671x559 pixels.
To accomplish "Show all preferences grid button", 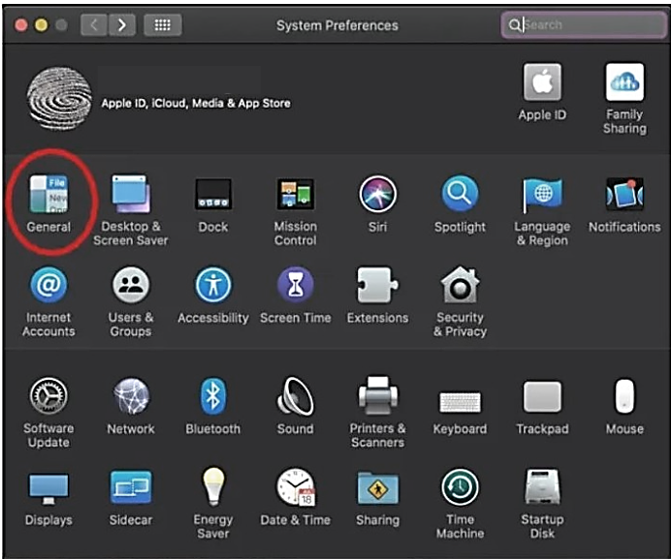I will (x=163, y=25).
